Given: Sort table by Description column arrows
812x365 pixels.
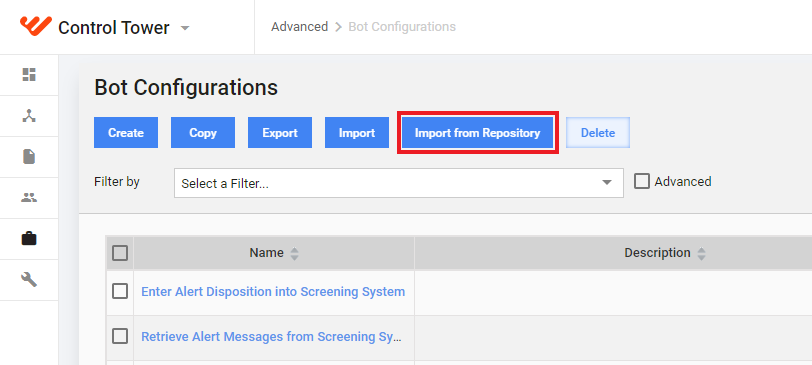Looking at the screenshot, I should pos(701,253).
